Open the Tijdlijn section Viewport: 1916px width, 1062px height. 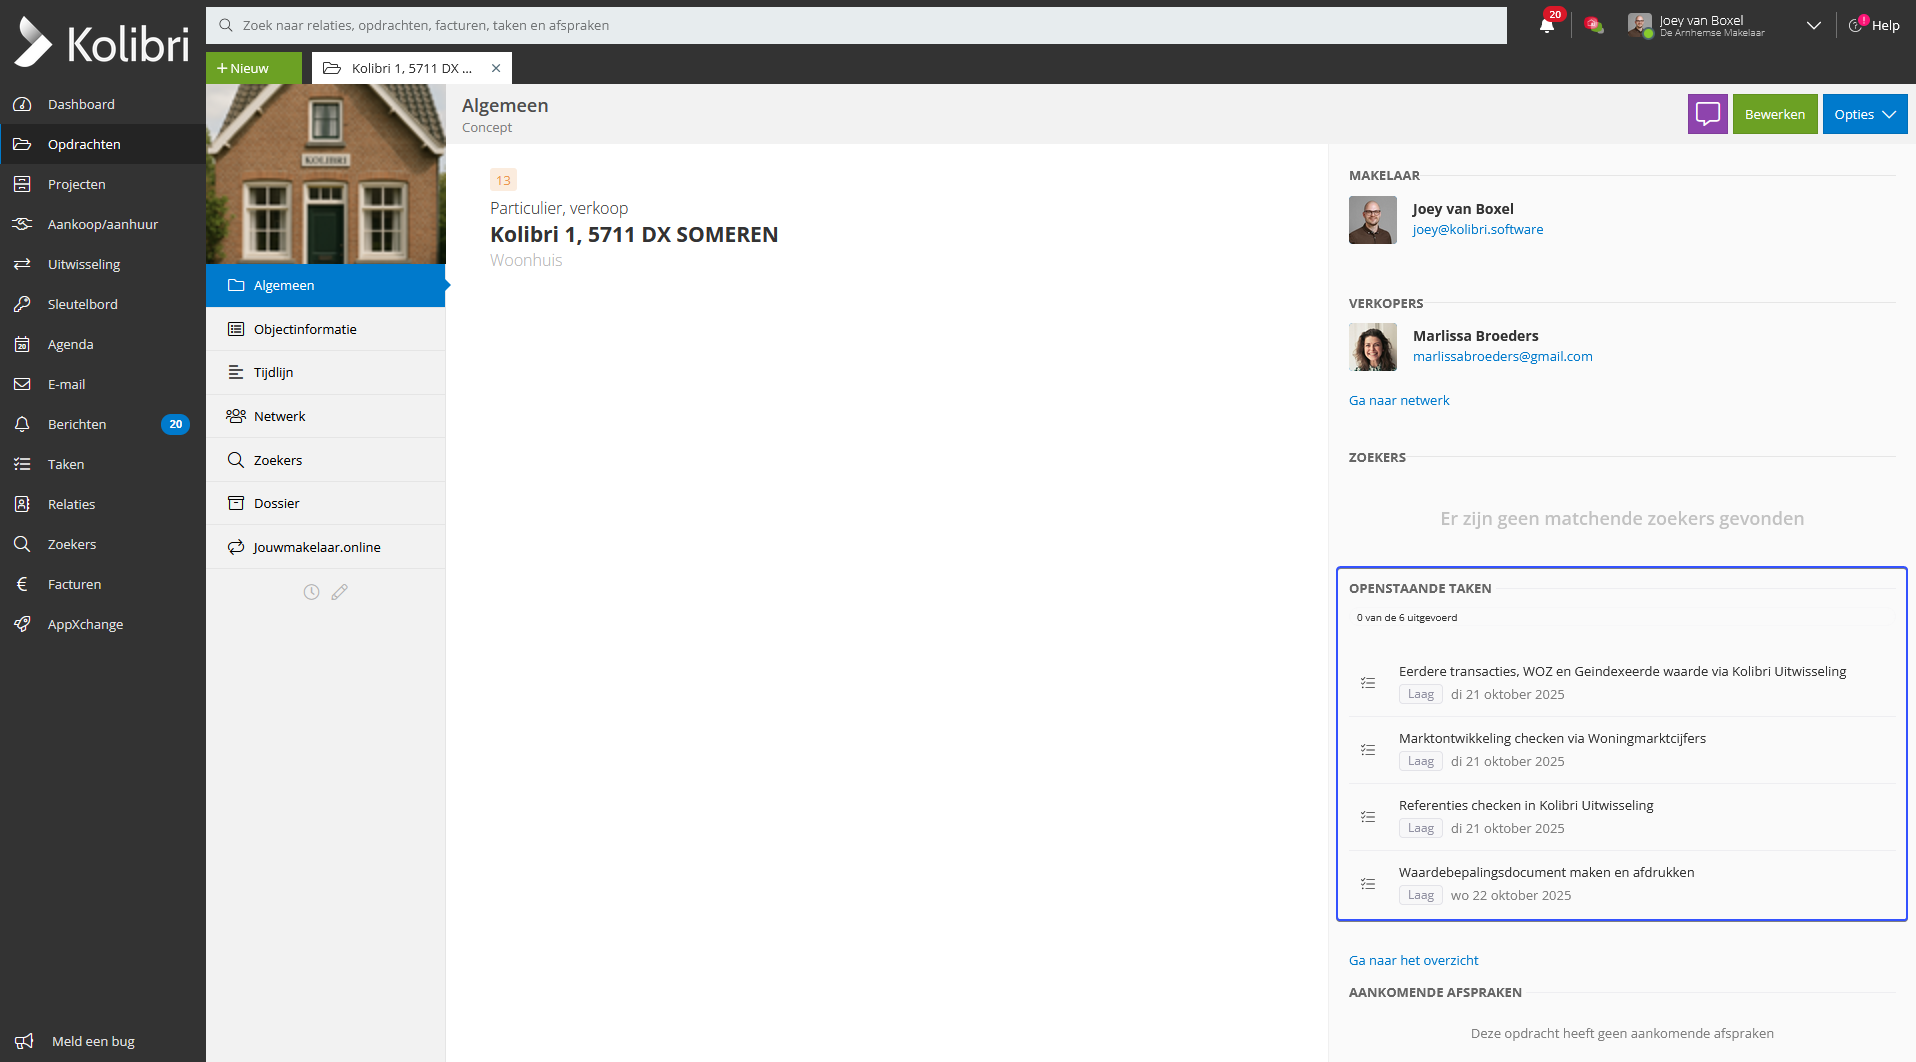(x=273, y=372)
